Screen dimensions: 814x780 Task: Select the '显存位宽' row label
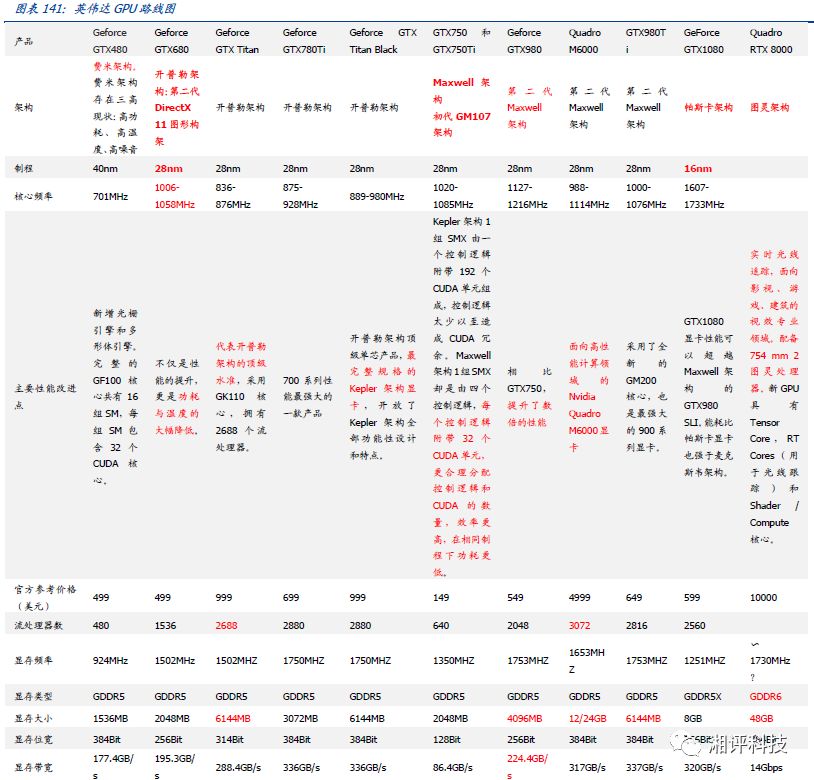33,739
